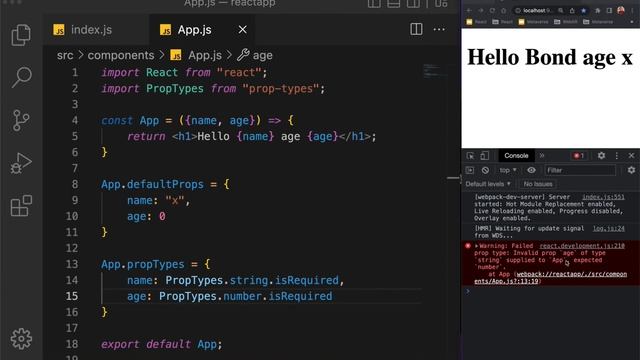
Task: Open the webpack App.js stack trace link
Action: 551,278
